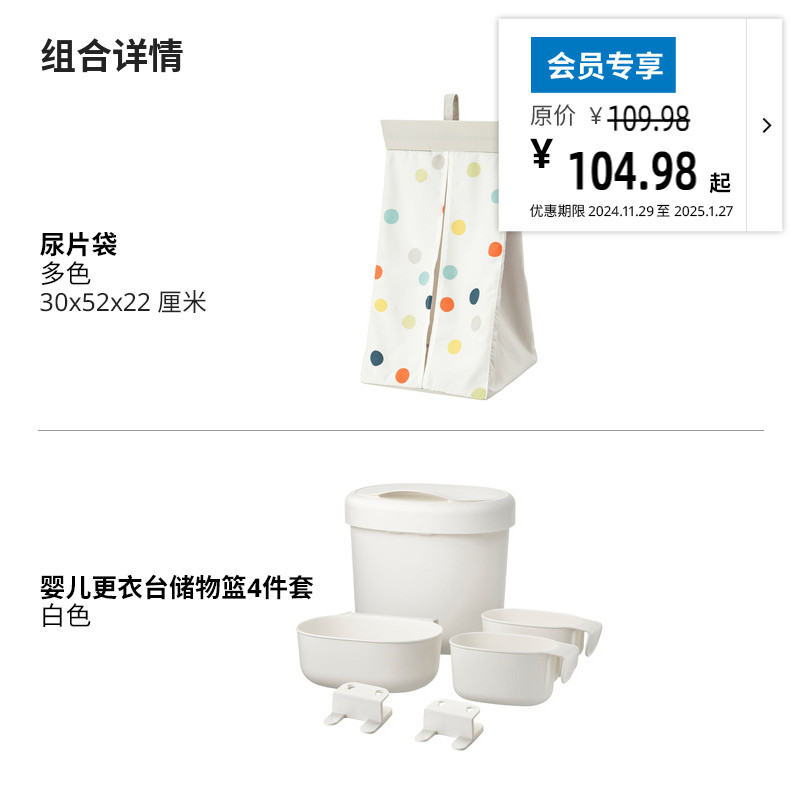Image resolution: width=800 pixels, height=800 pixels.
Task: Click the 会员专享 blue badge
Action: [603, 65]
